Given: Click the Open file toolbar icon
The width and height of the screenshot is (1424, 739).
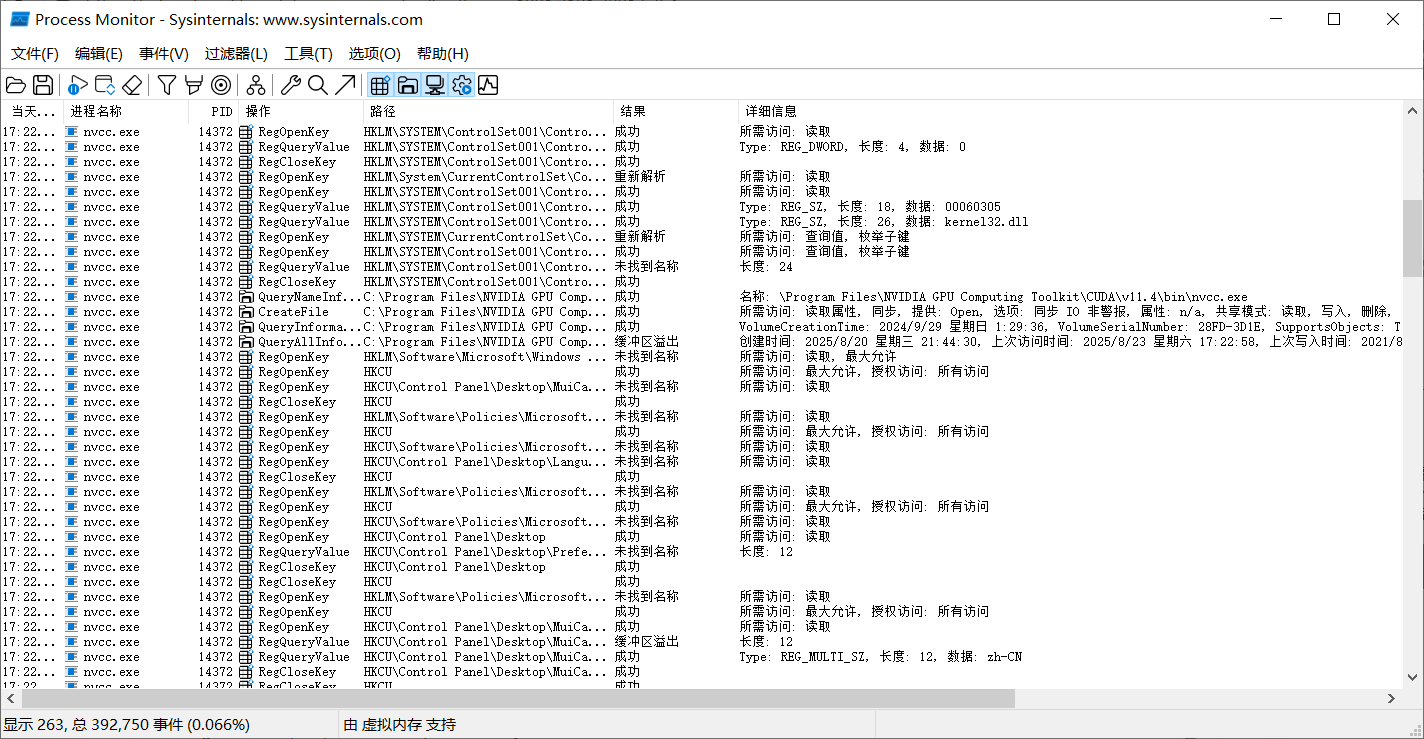Looking at the screenshot, I should click(x=16, y=85).
